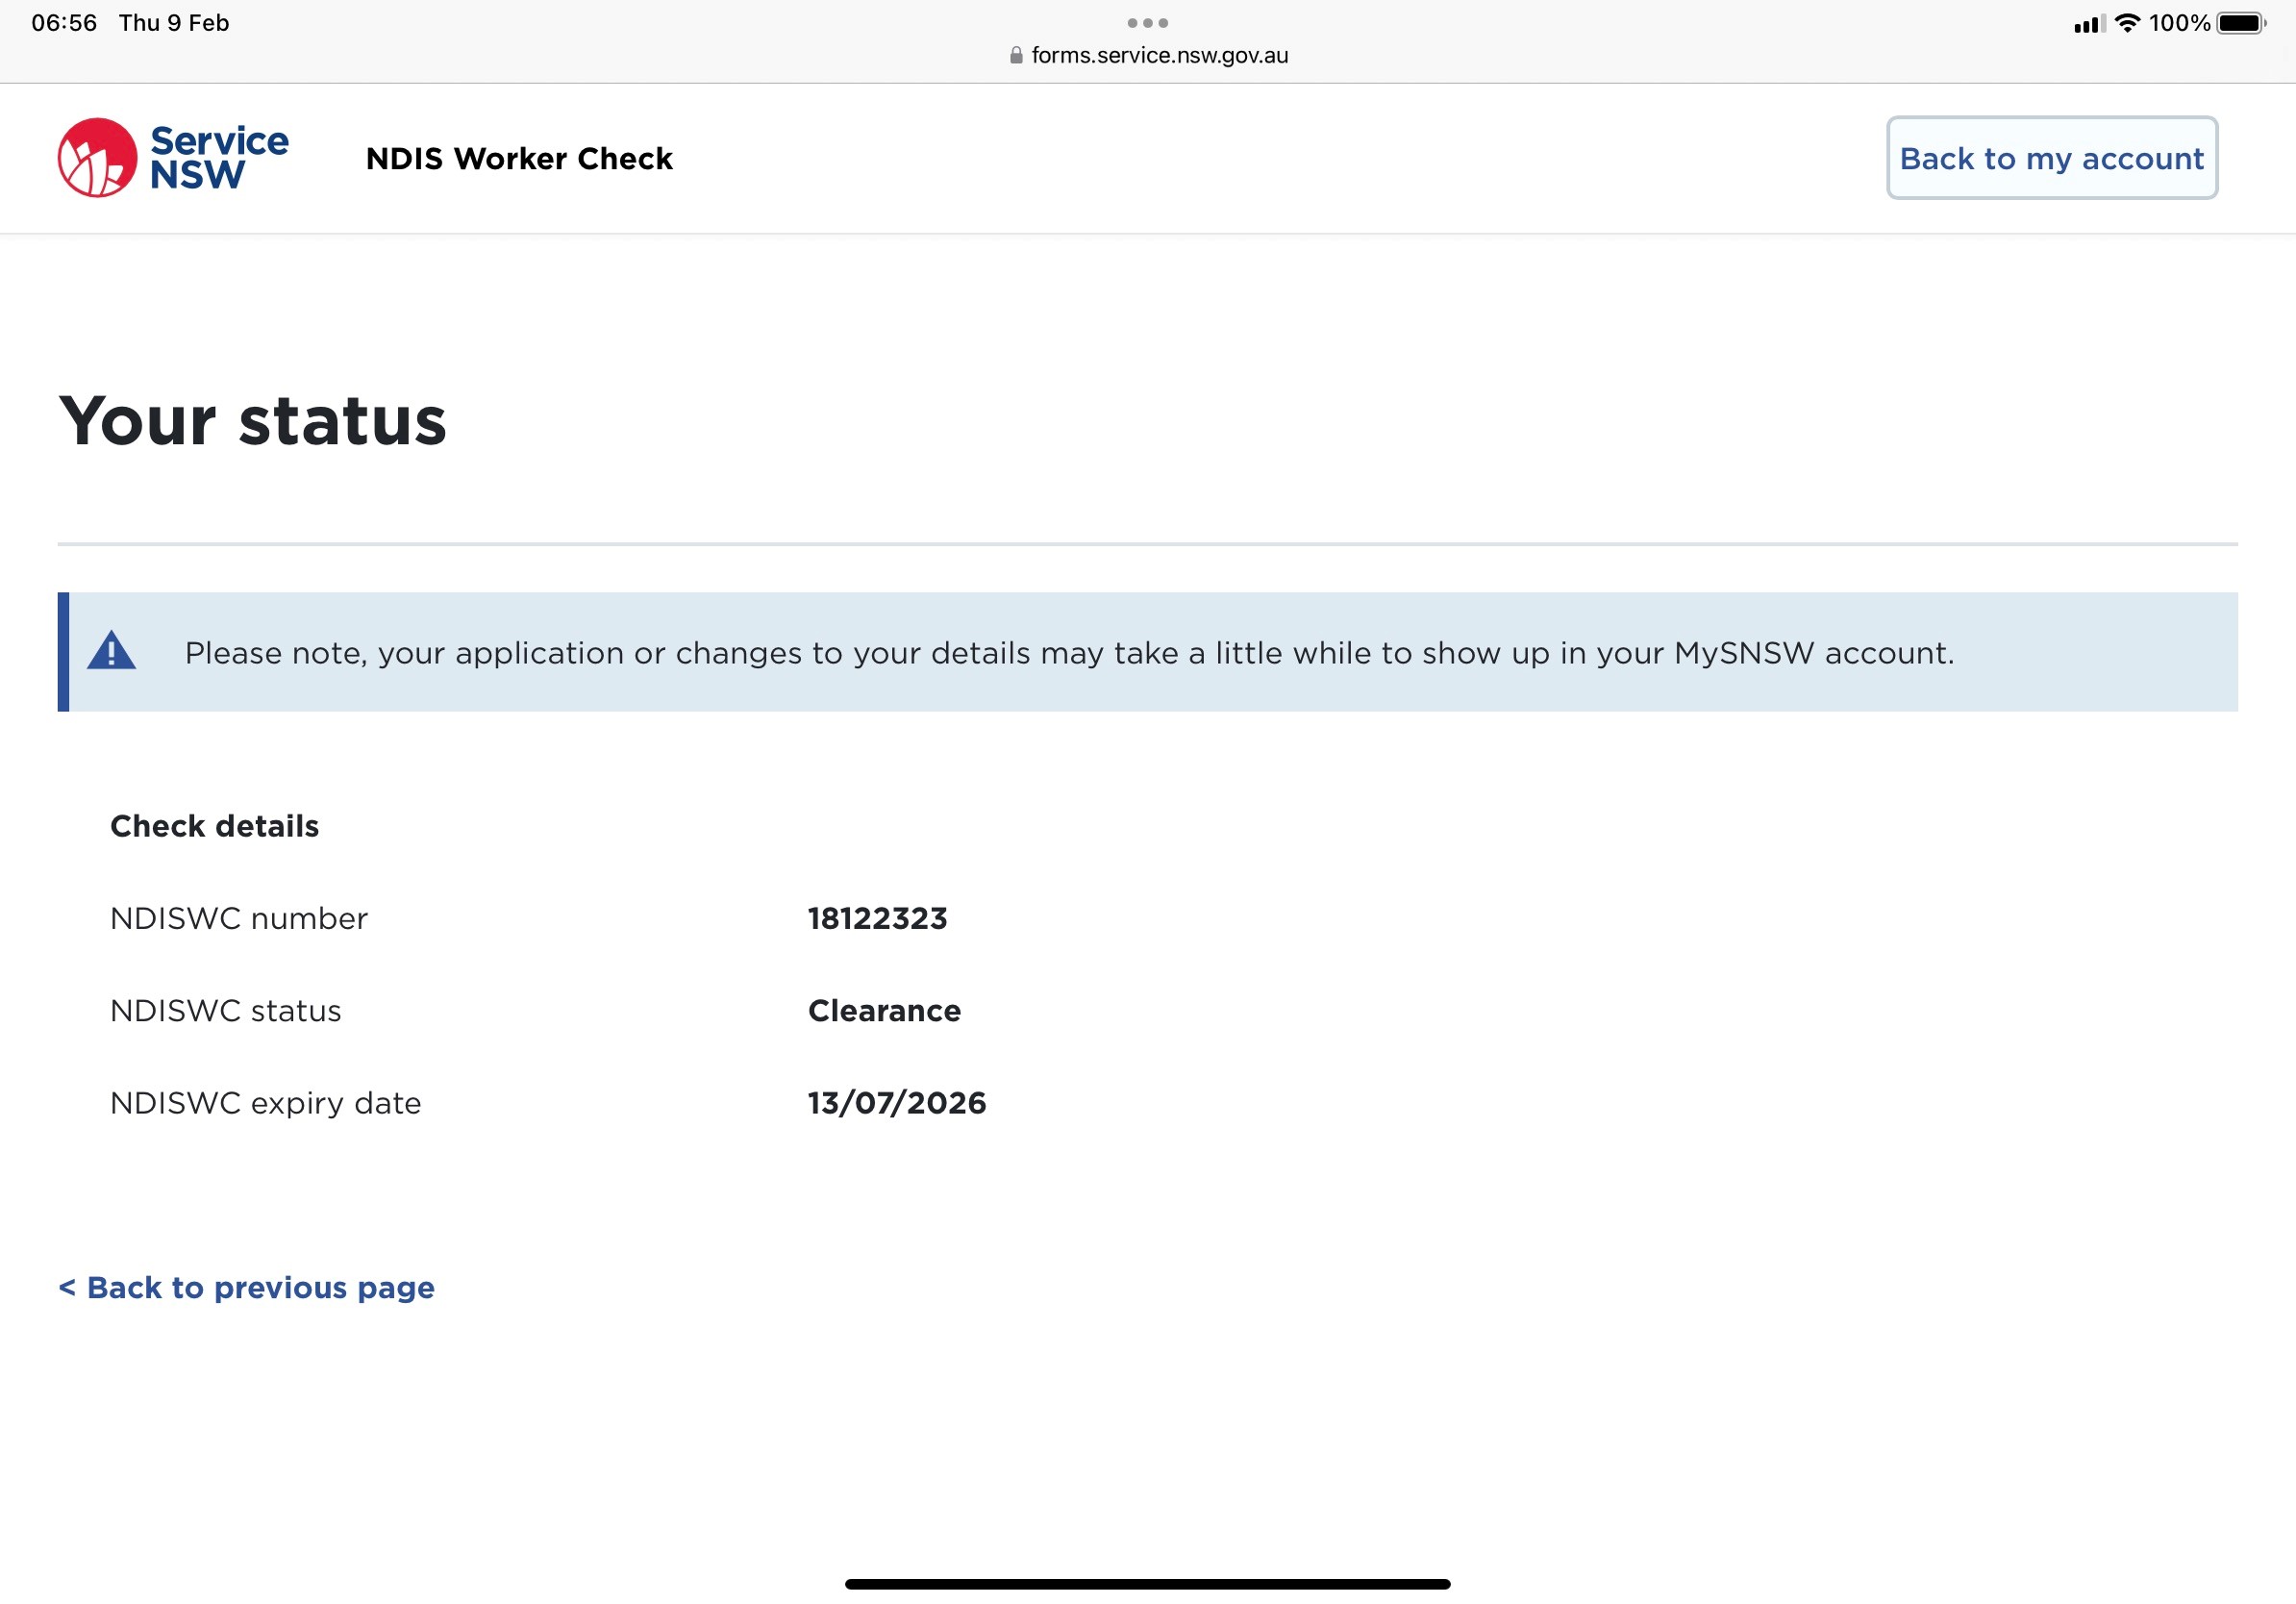Click the Service NSW logo

point(173,158)
